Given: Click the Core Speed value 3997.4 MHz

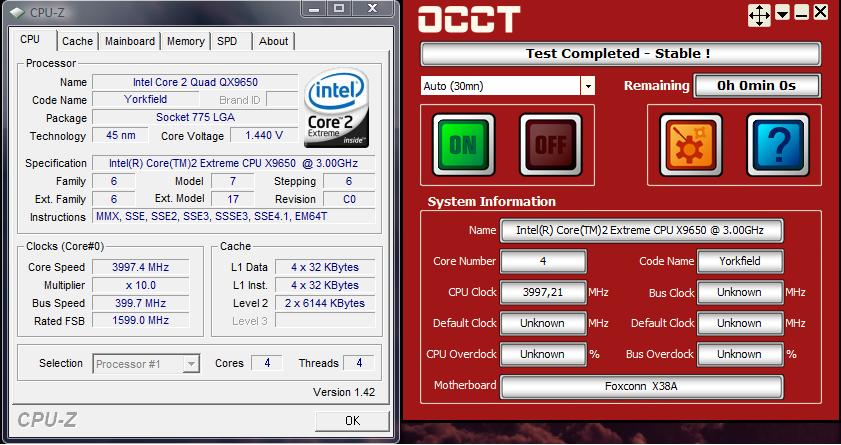Looking at the screenshot, I should (141, 267).
